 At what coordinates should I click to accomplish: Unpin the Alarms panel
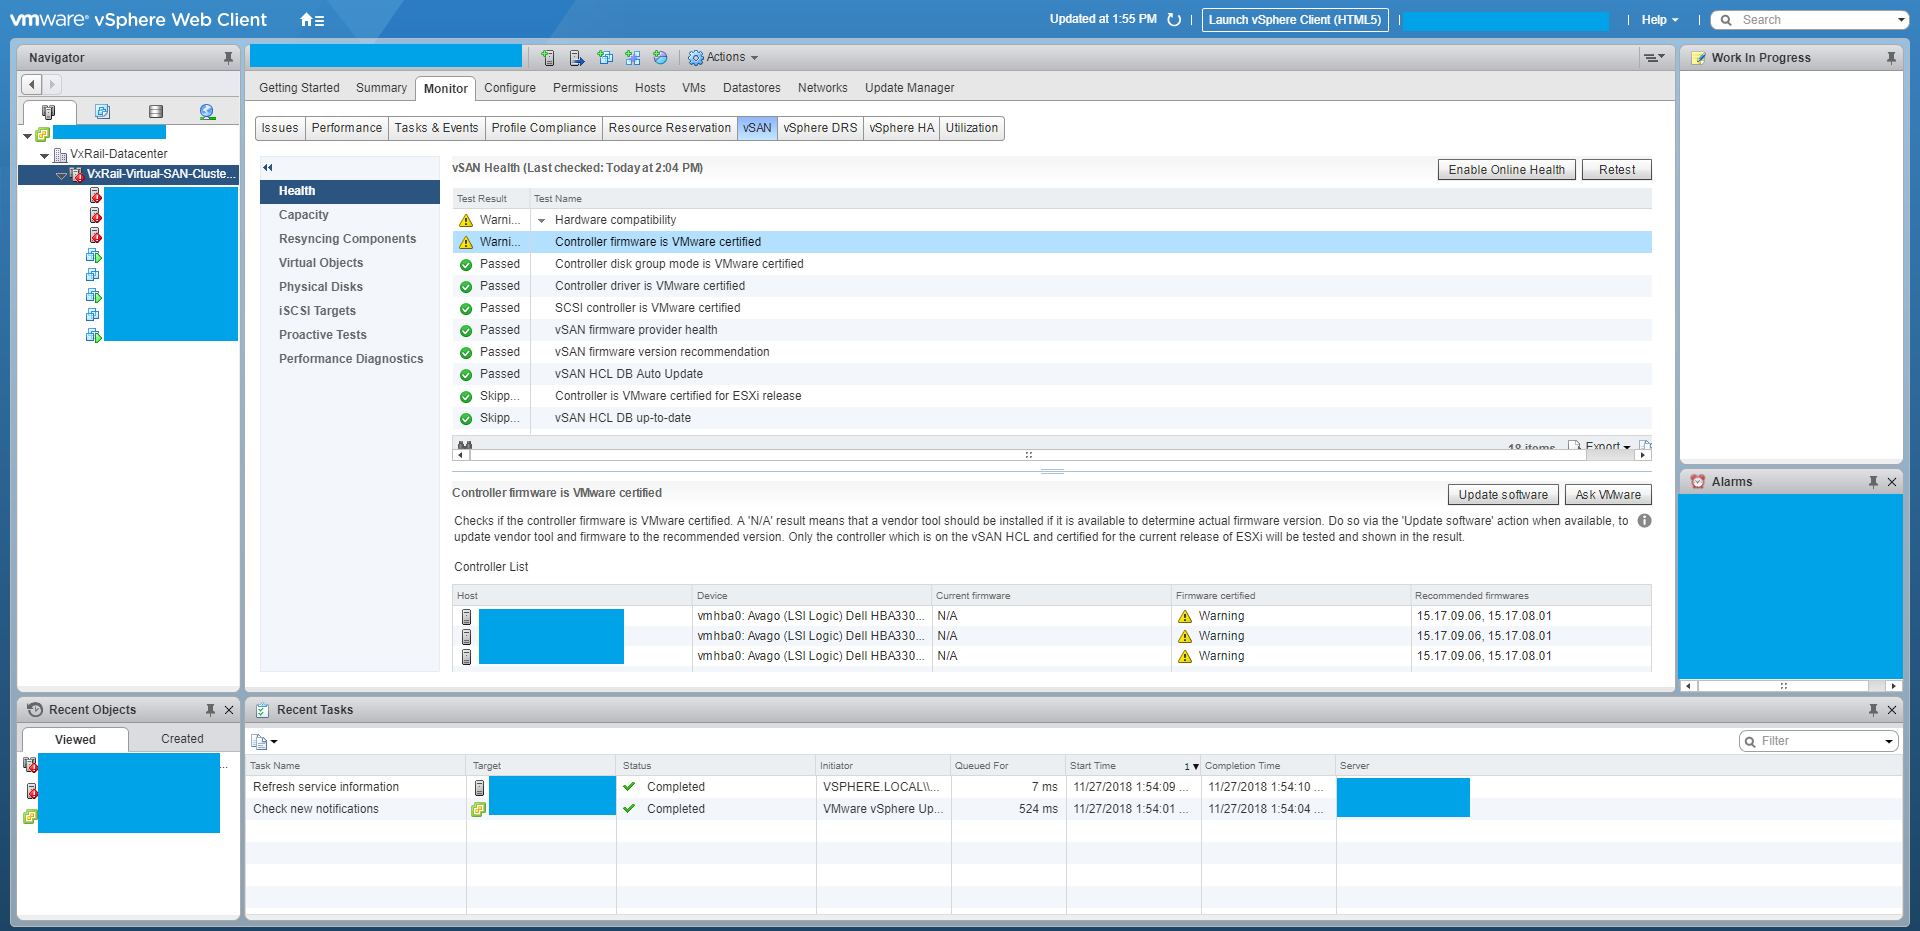pyautogui.click(x=1874, y=481)
